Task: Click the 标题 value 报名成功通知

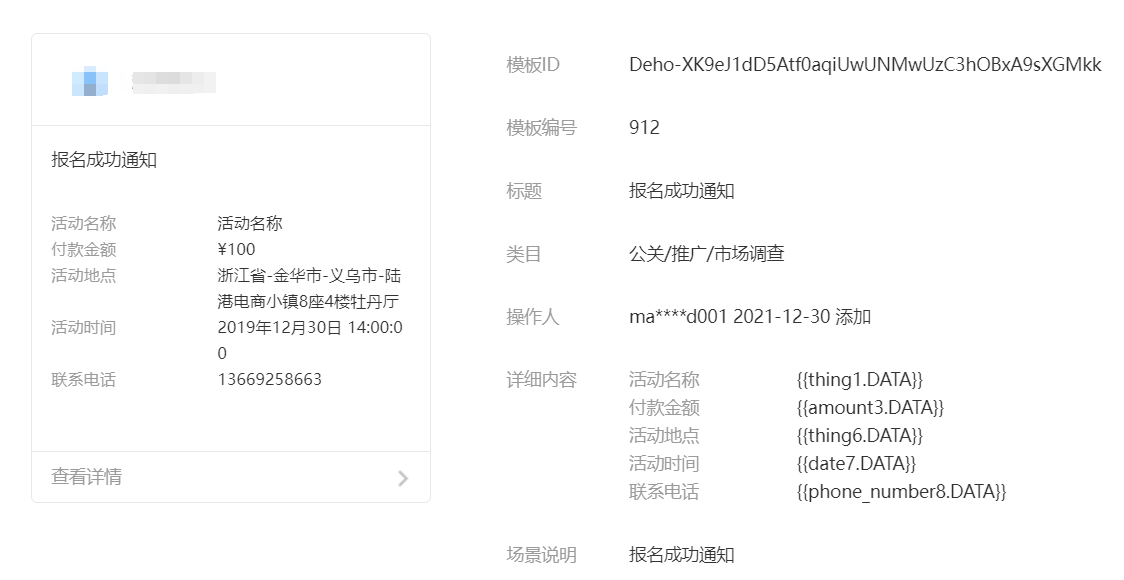Action: click(682, 191)
